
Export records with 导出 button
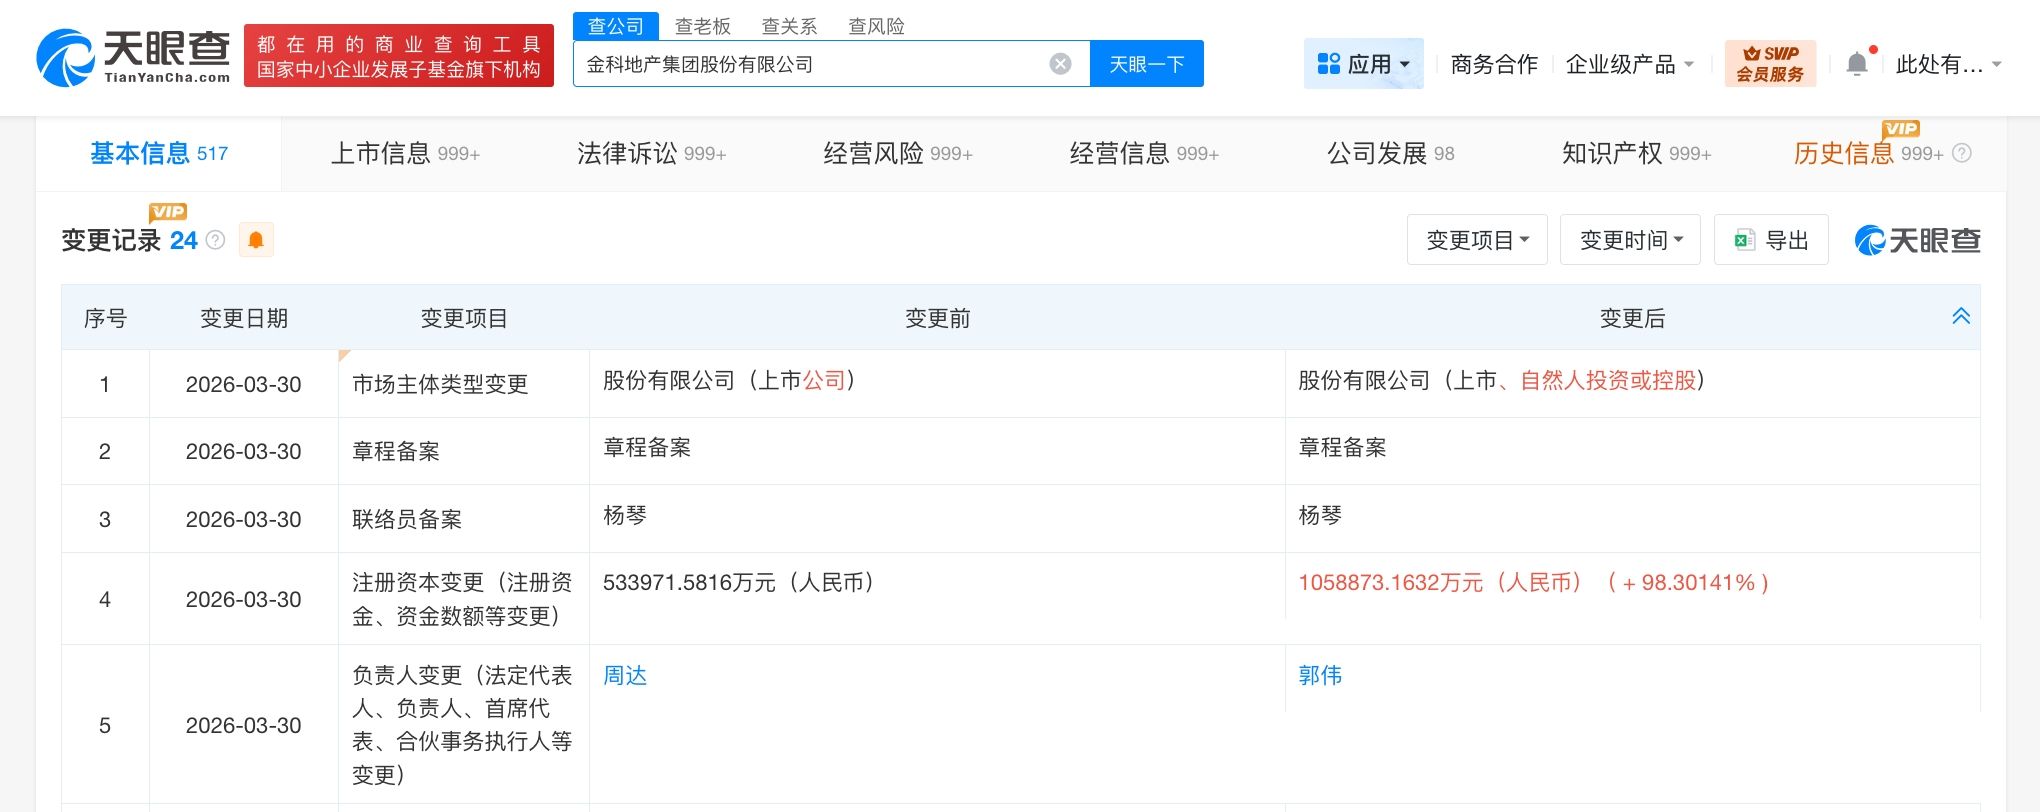tap(1771, 240)
